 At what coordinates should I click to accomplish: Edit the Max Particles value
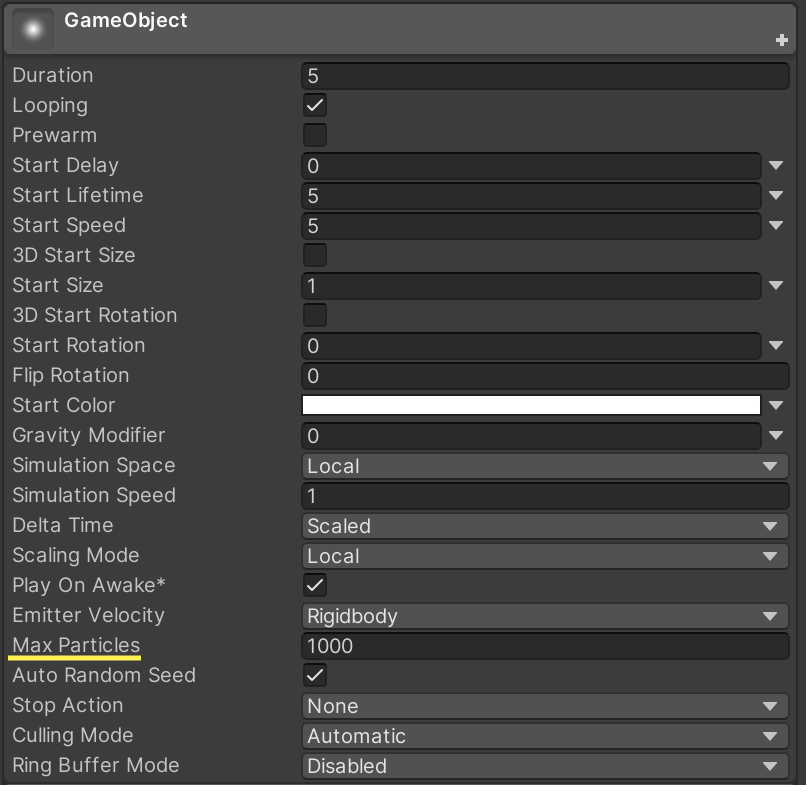coord(545,645)
